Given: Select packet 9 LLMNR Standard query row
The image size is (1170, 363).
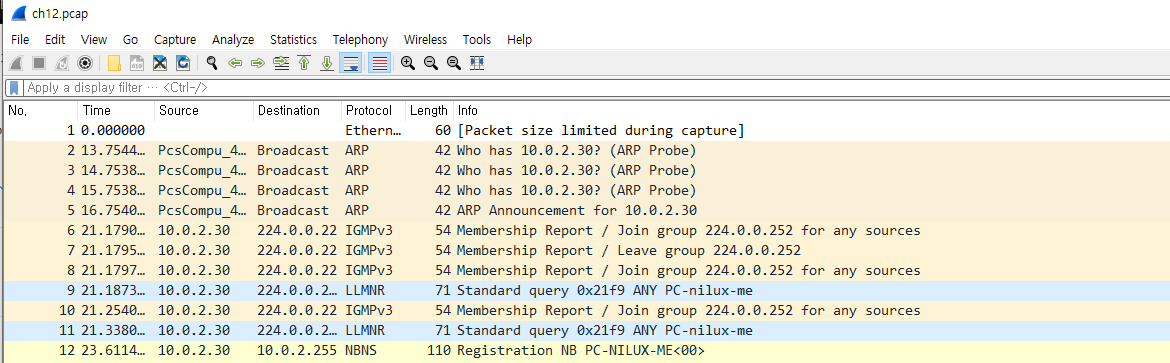Looking at the screenshot, I should click(x=586, y=291).
